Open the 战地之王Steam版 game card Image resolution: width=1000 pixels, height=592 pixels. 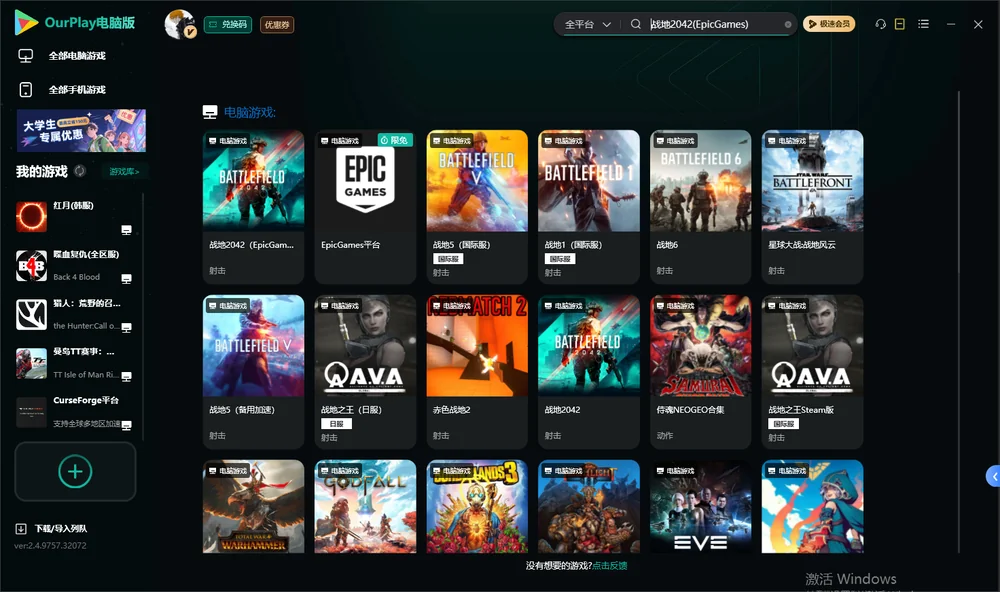(812, 372)
